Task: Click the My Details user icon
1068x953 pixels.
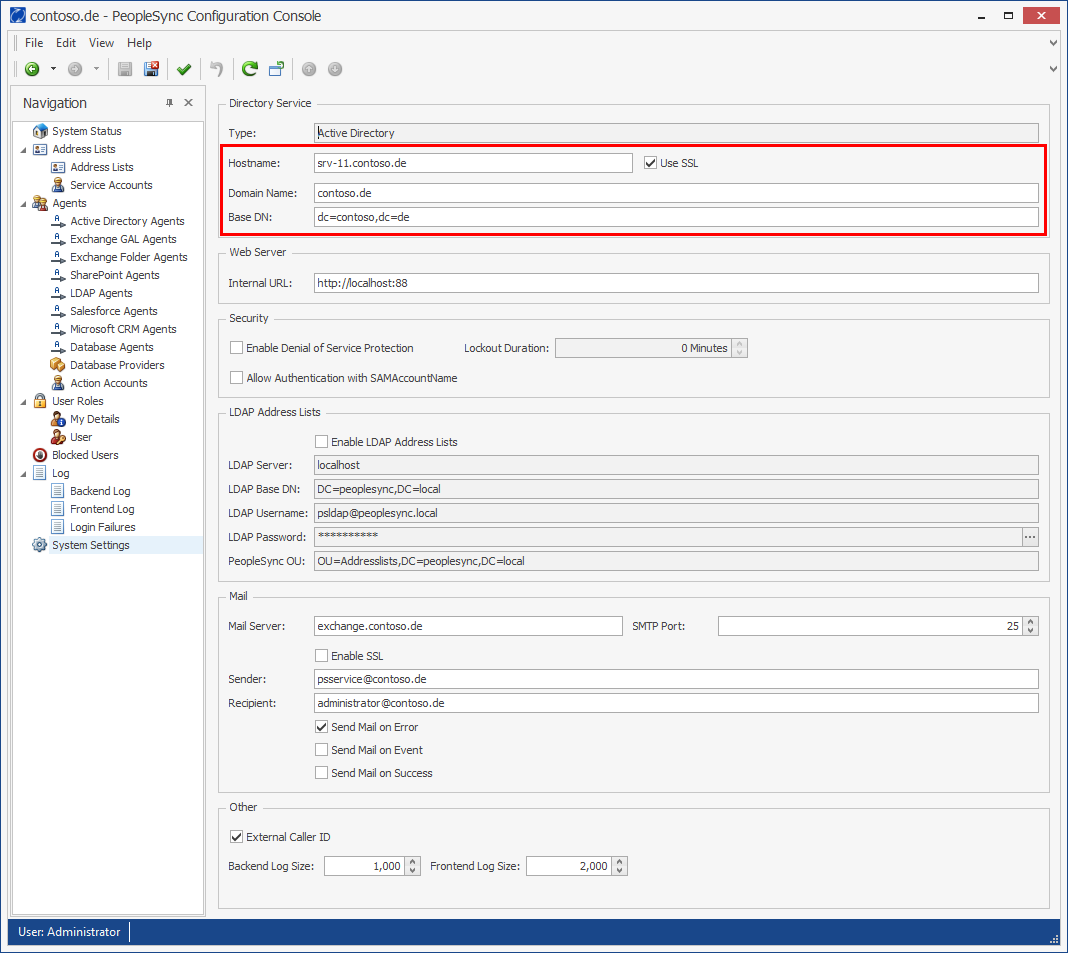Action: click(x=58, y=419)
